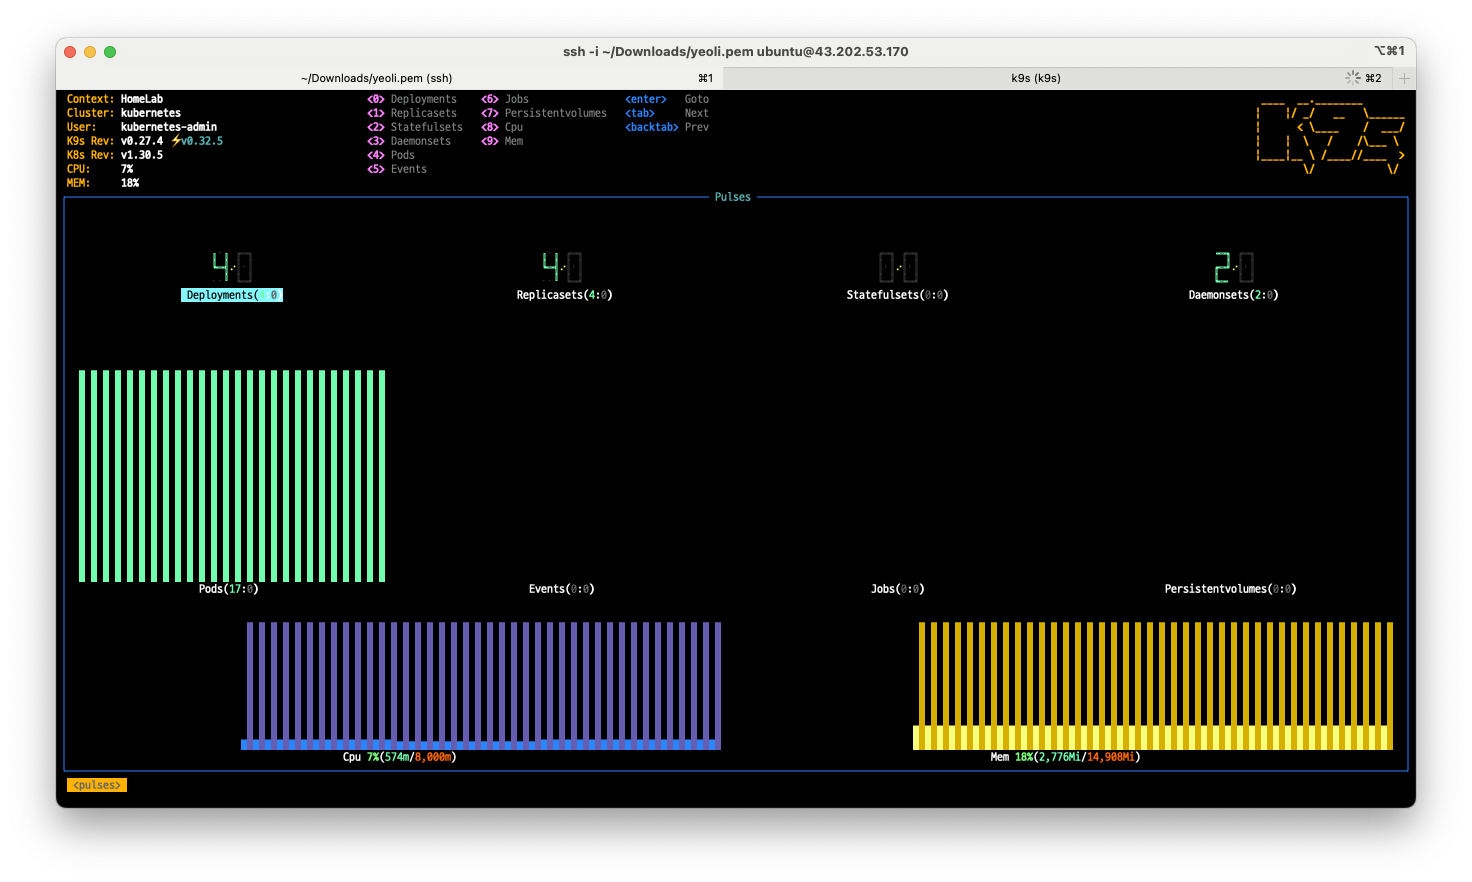Image resolution: width=1472 pixels, height=882 pixels.
Task: Click the Cluster: kubernetes line
Action: pyautogui.click(x=124, y=113)
